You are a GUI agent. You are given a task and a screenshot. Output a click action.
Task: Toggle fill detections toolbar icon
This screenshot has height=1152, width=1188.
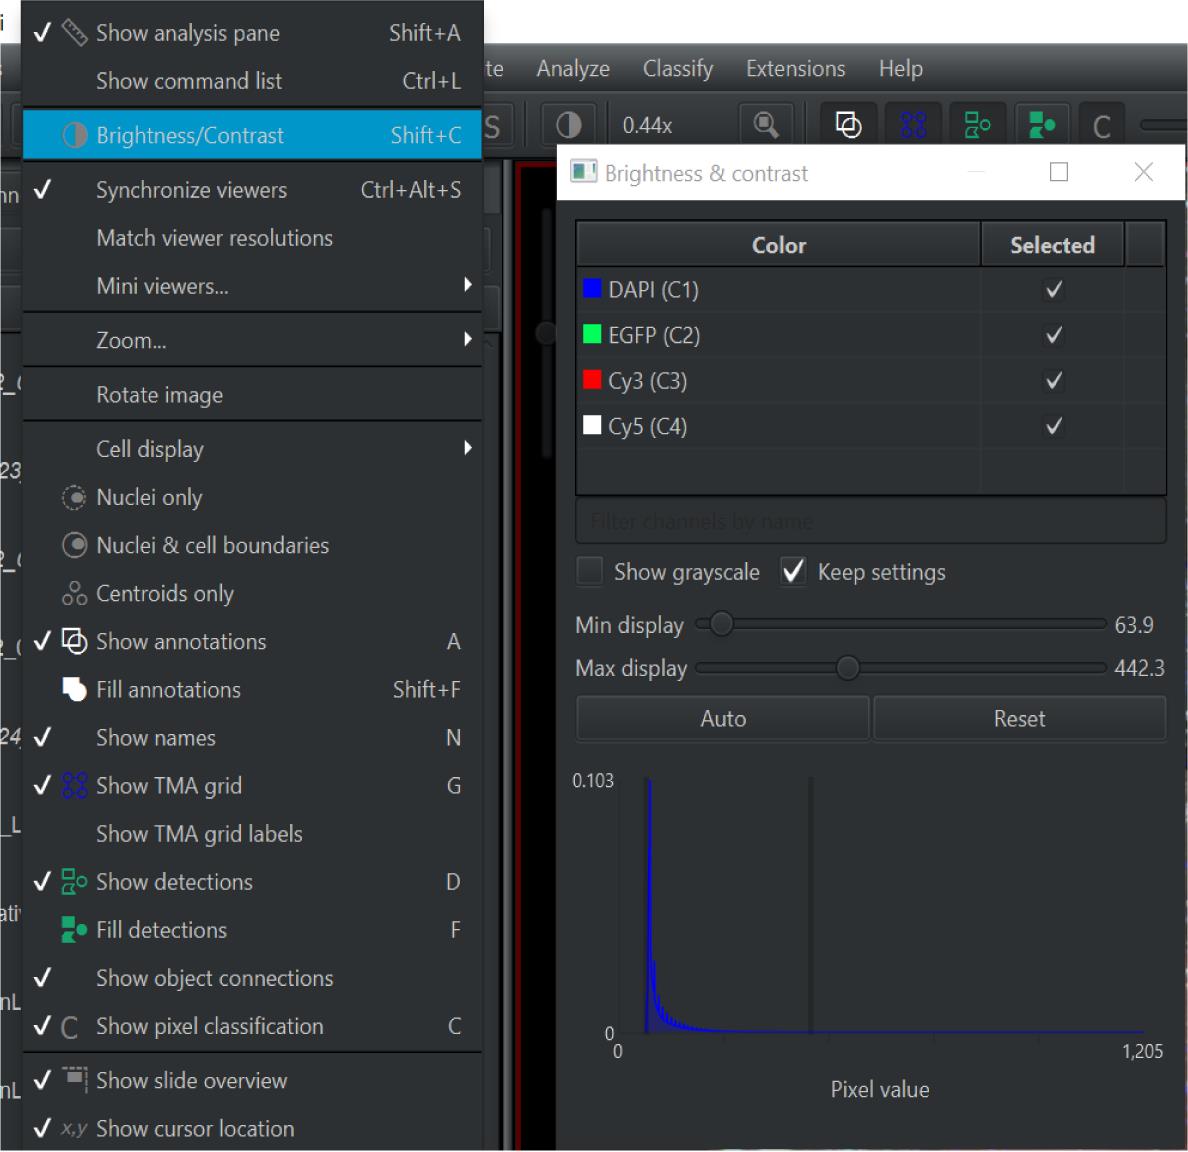pyautogui.click(x=1042, y=125)
